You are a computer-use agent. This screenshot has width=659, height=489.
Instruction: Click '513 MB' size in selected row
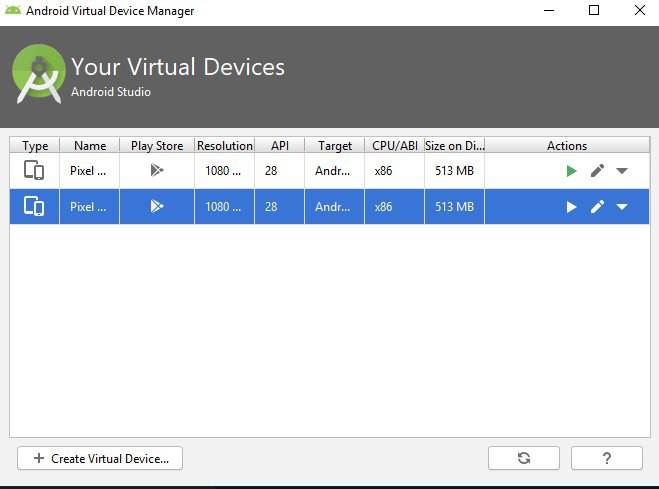[x=455, y=207]
